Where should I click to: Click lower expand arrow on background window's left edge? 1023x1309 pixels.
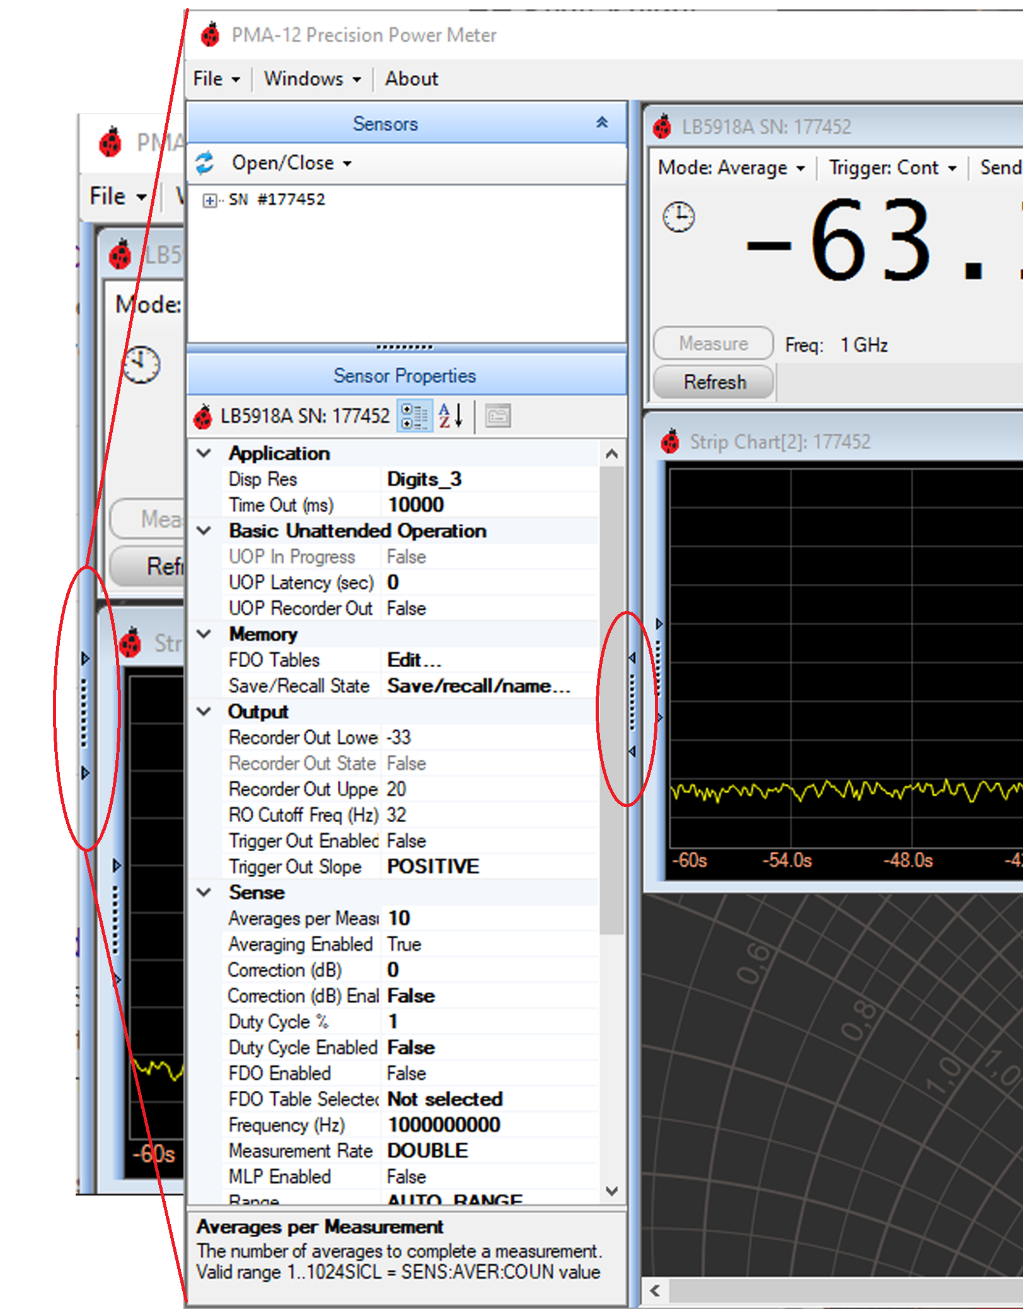85,773
